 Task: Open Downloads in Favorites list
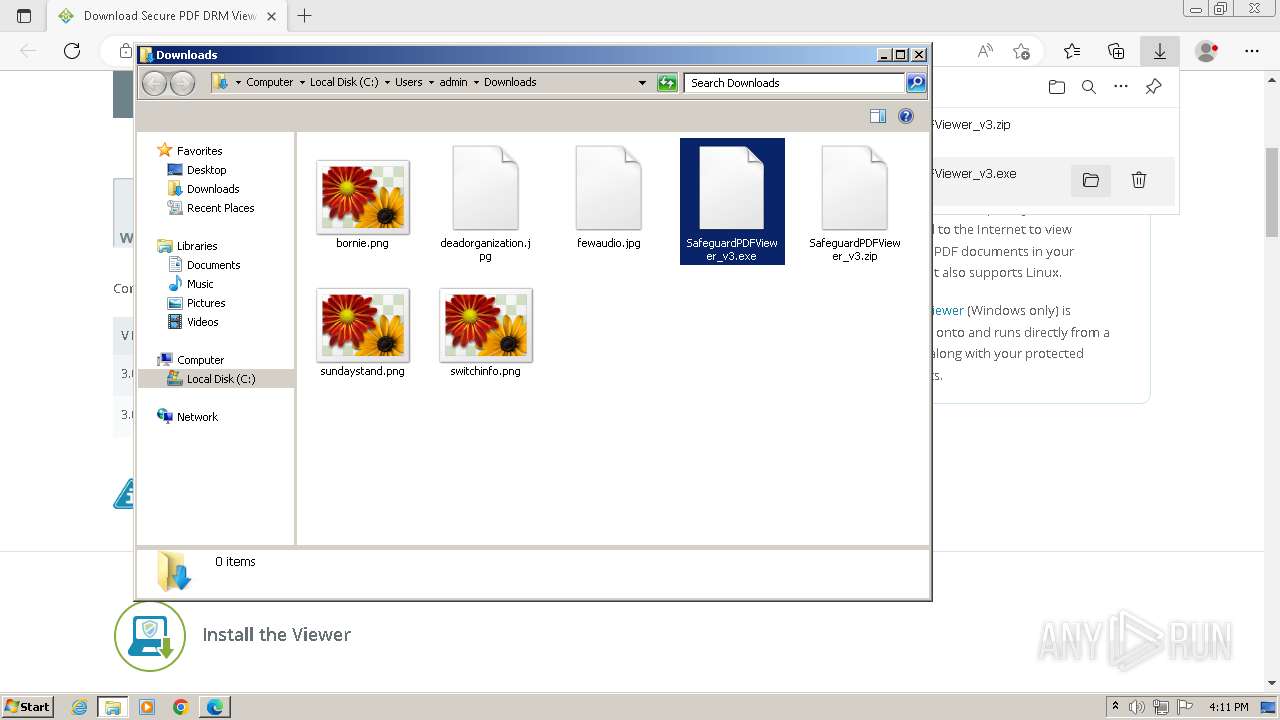coord(213,189)
